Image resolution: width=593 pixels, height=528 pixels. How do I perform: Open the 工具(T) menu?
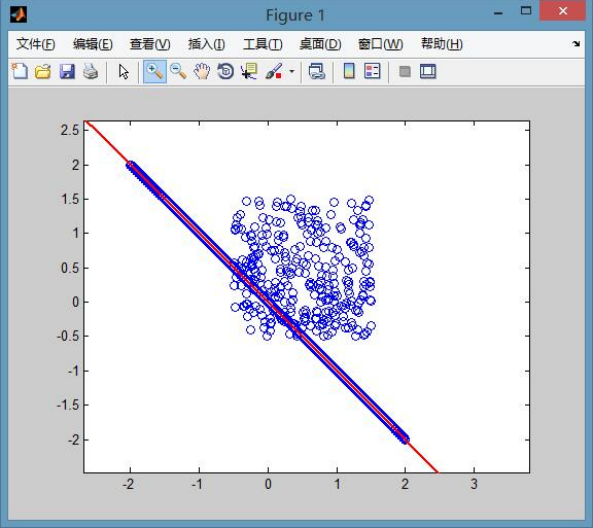point(262,44)
